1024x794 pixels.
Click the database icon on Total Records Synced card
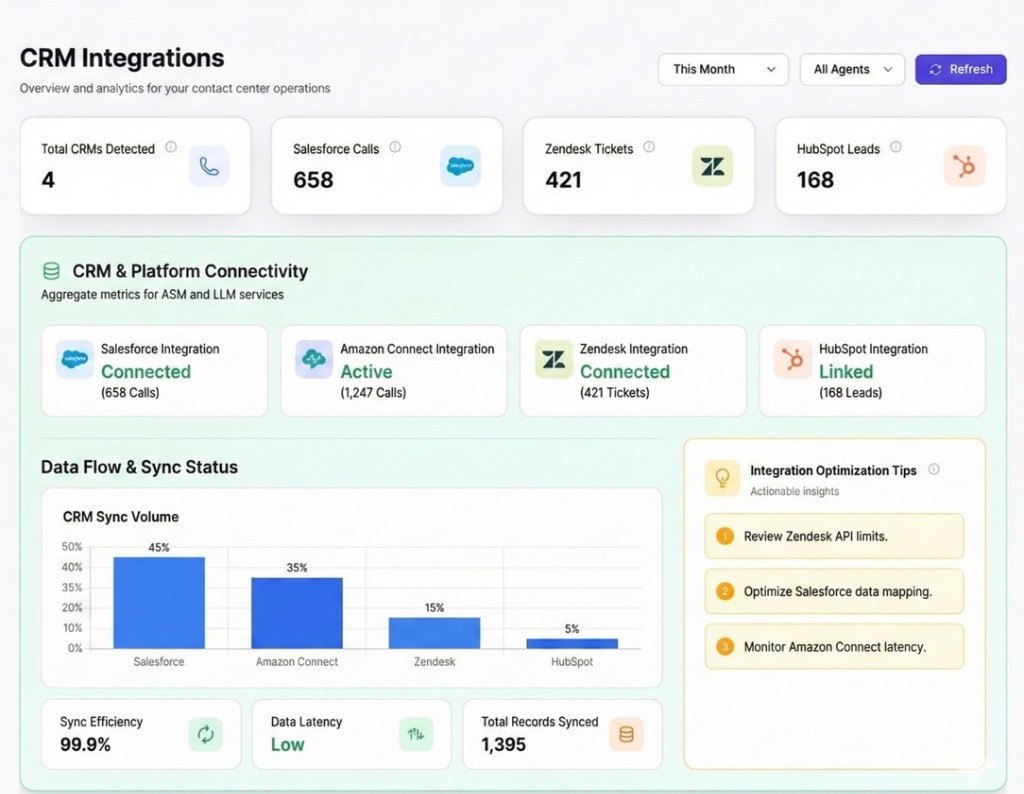point(625,734)
